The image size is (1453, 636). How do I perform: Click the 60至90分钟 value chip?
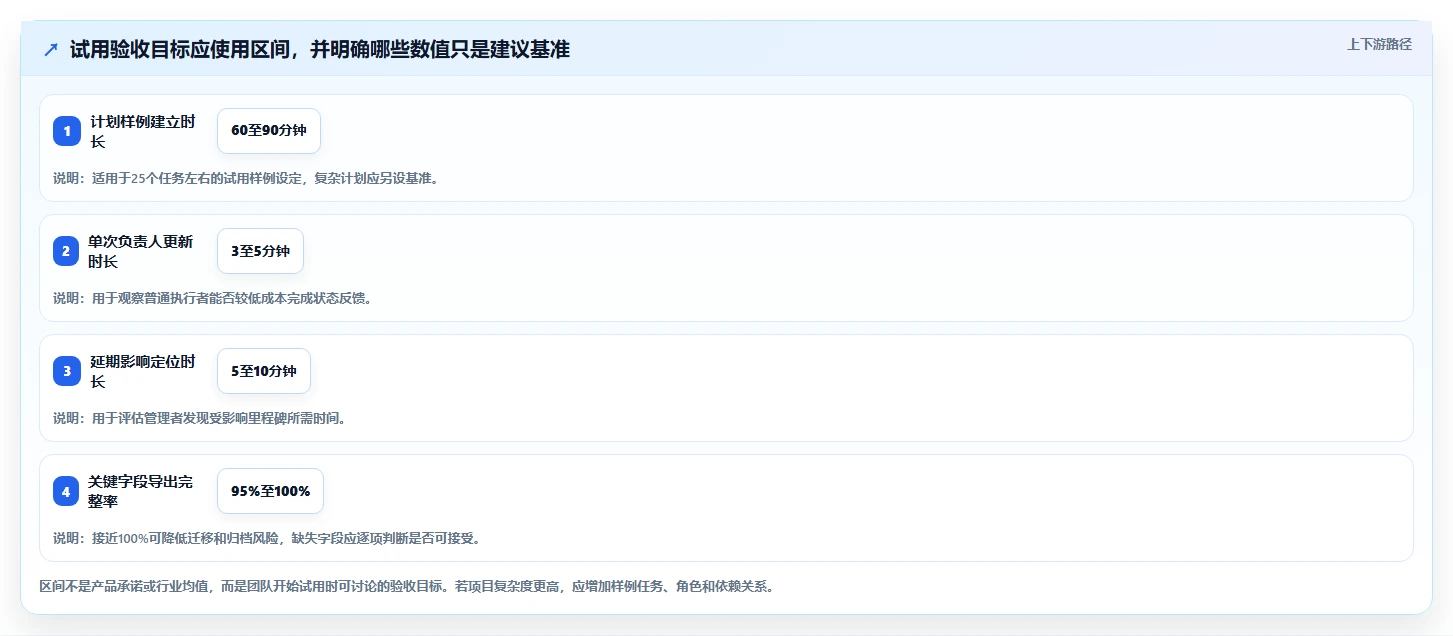click(x=269, y=131)
